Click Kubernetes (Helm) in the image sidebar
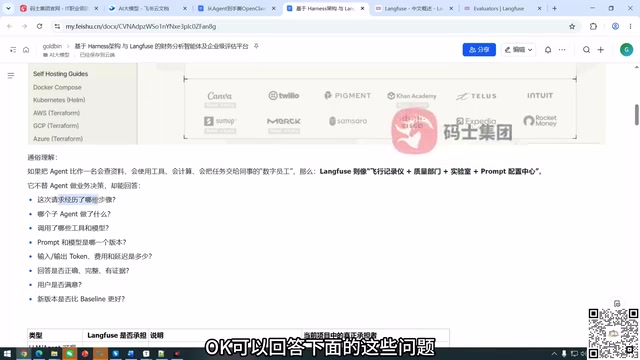 (x=59, y=100)
